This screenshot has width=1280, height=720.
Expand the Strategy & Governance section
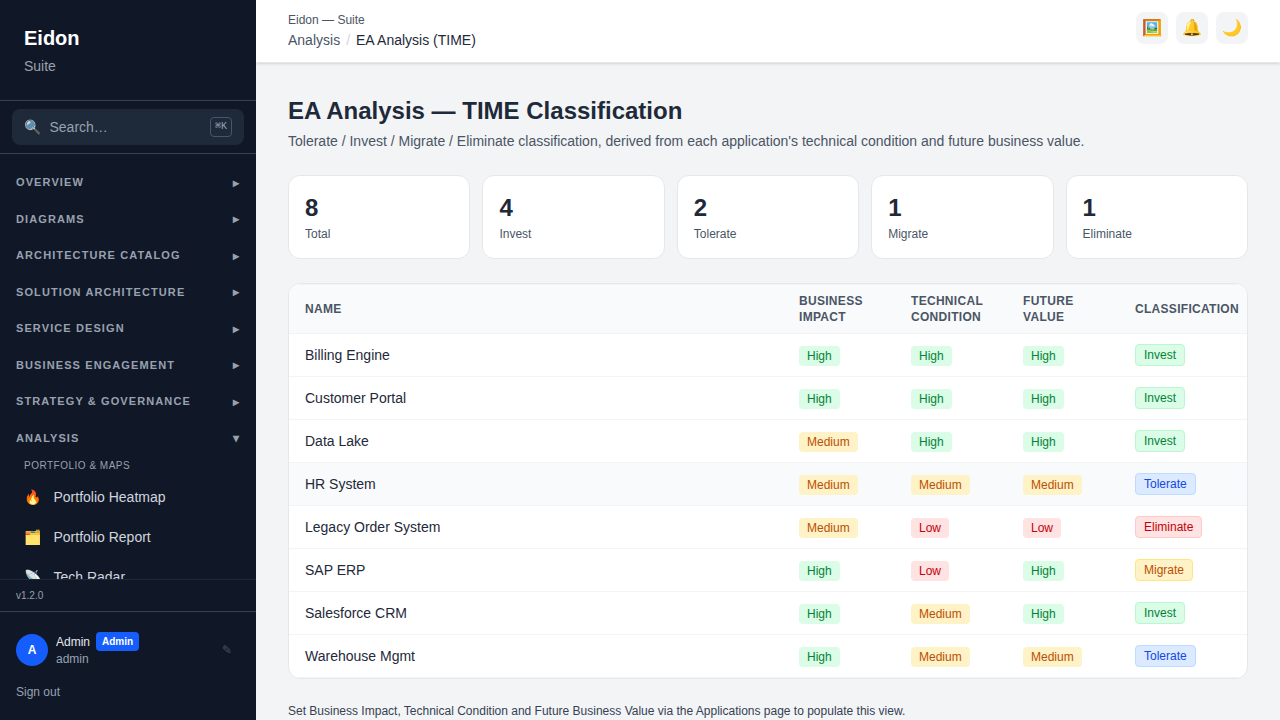pos(128,401)
